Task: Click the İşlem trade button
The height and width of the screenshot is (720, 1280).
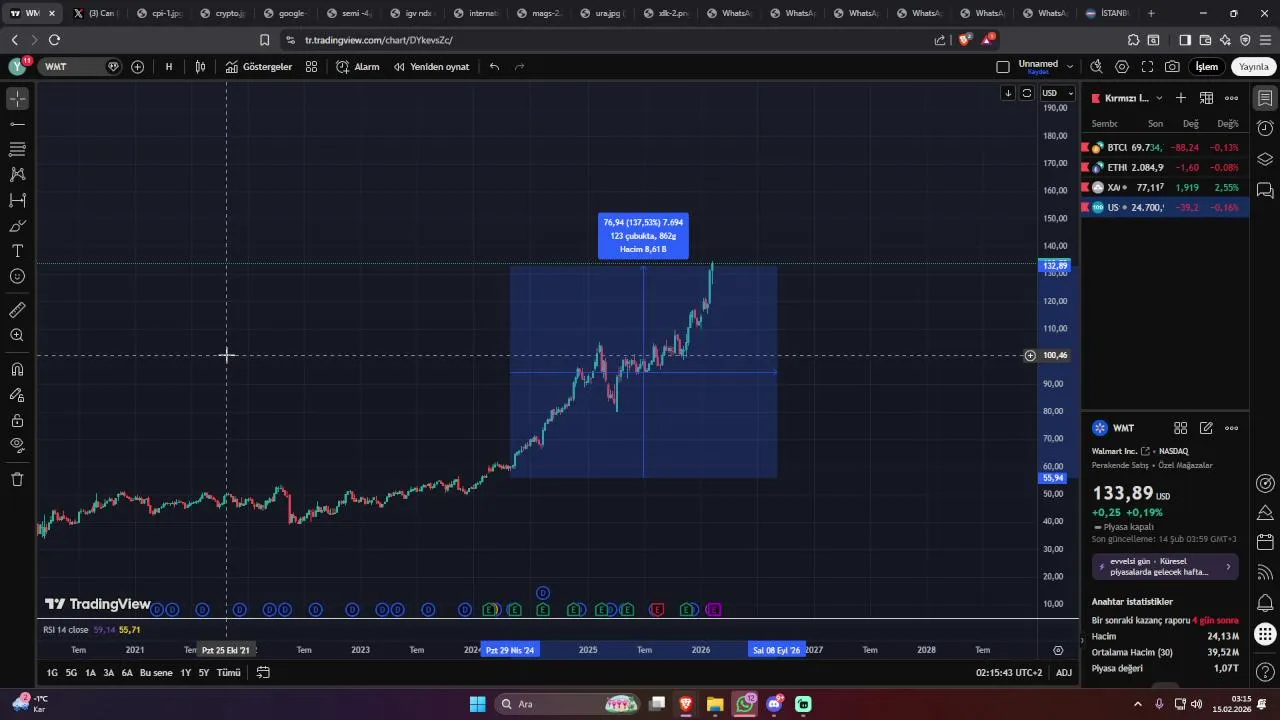Action: coord(1207,67)
